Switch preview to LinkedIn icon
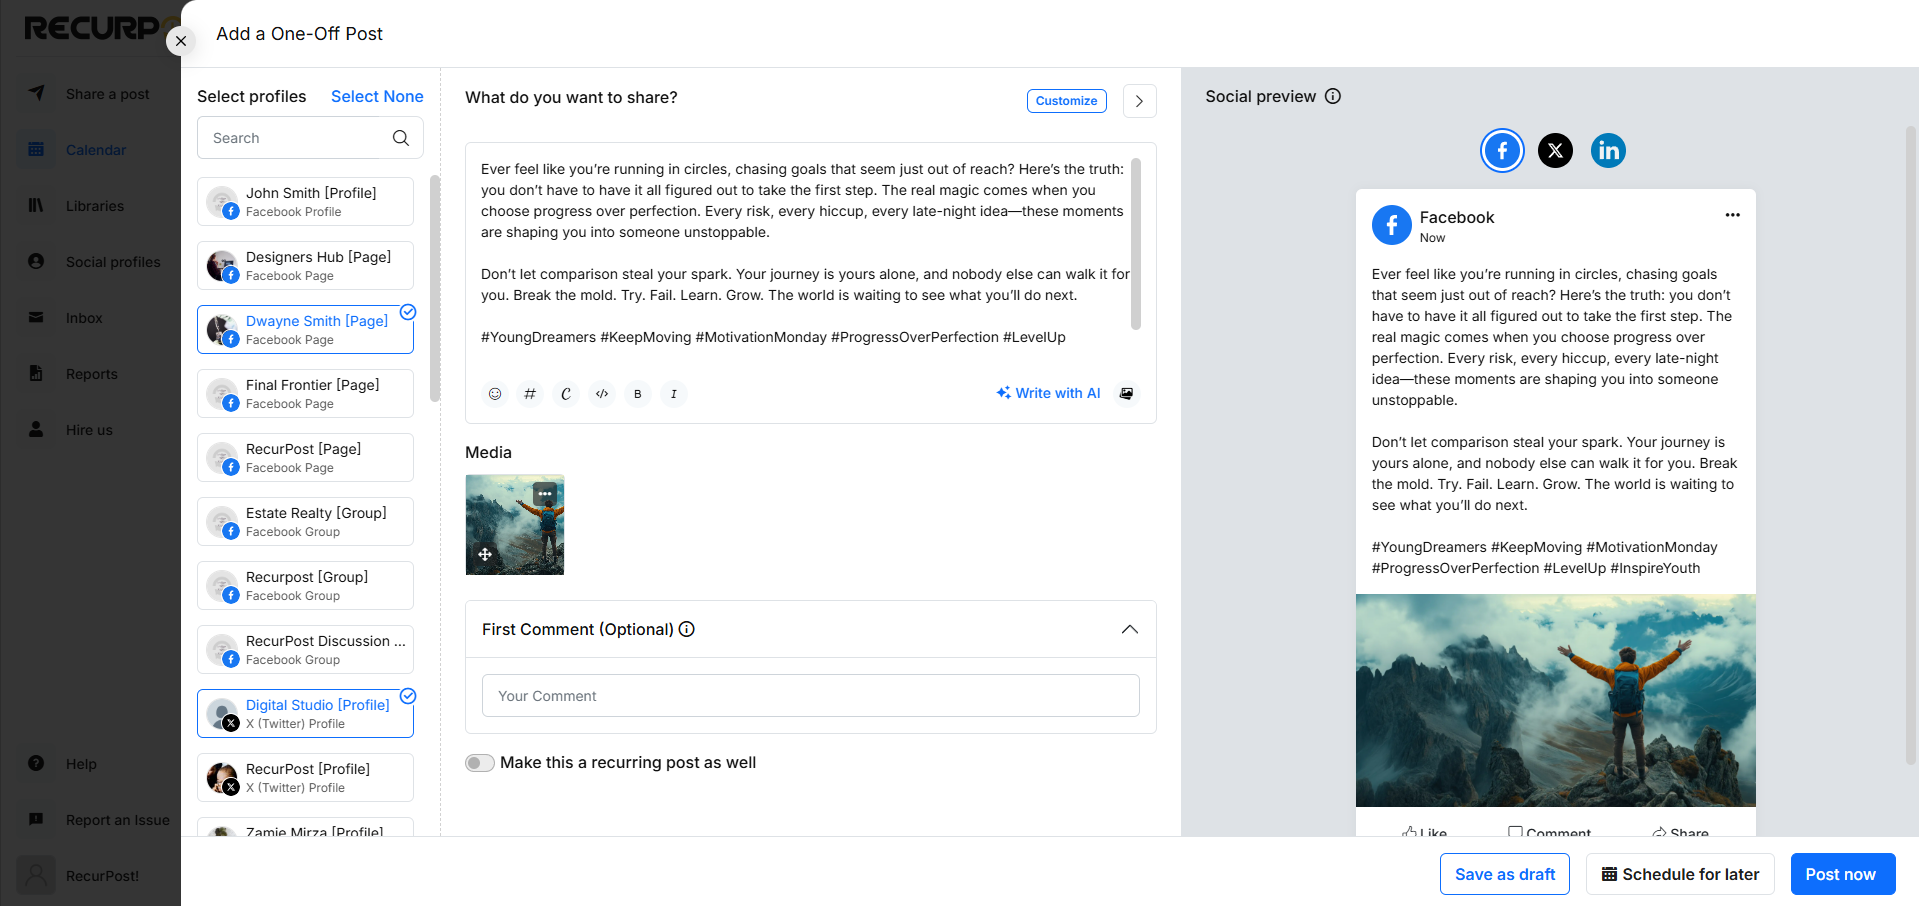 [1608, 151]
